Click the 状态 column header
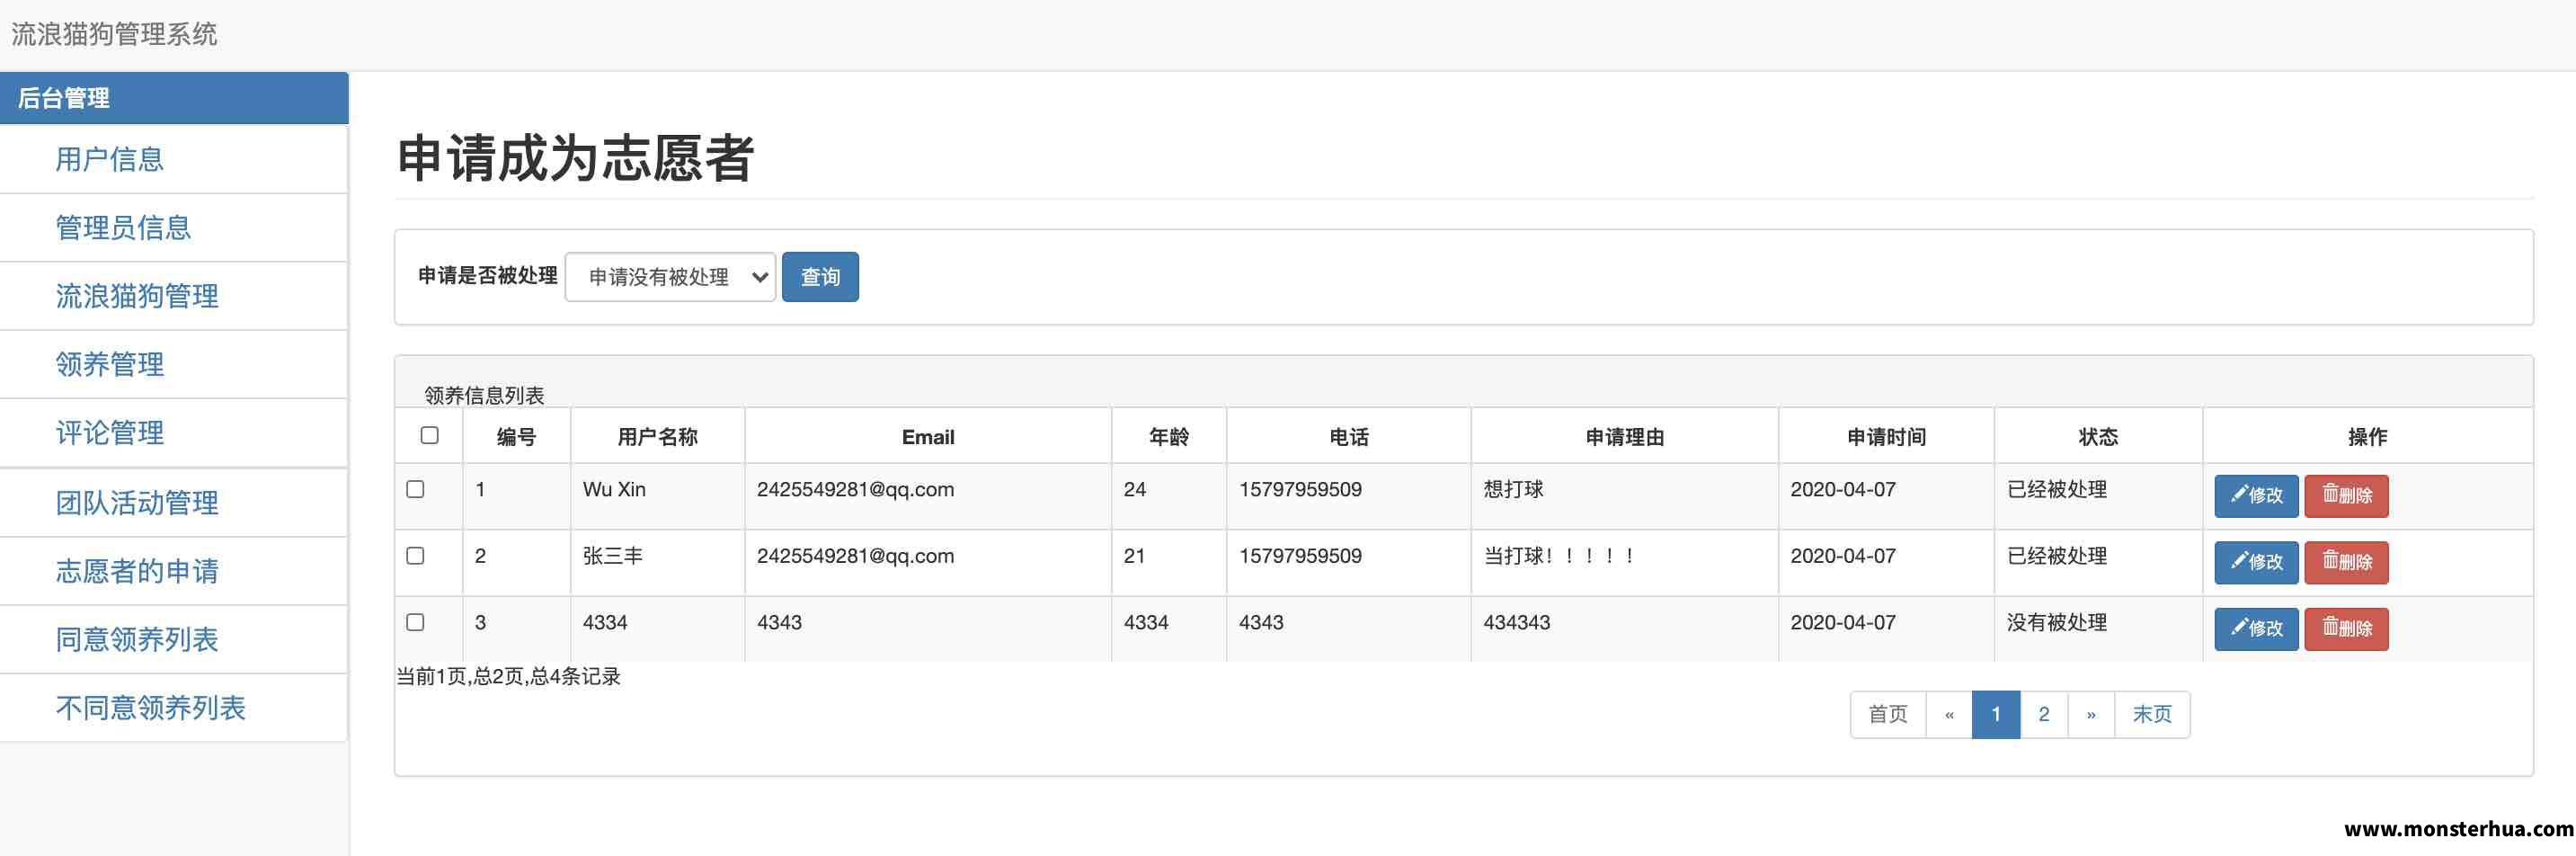2576x856 pixels. click(2098, 437)
